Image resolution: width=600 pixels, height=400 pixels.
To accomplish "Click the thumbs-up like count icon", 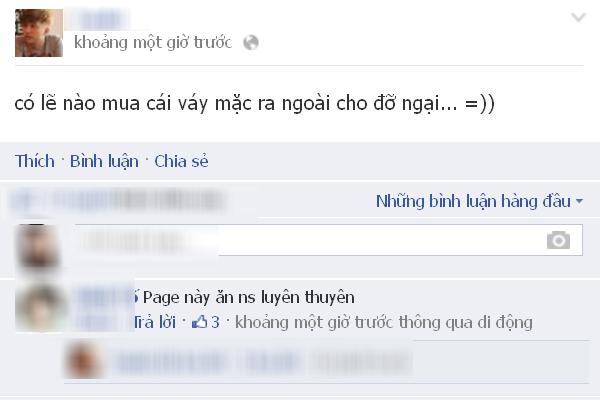I will click(200, 322).
